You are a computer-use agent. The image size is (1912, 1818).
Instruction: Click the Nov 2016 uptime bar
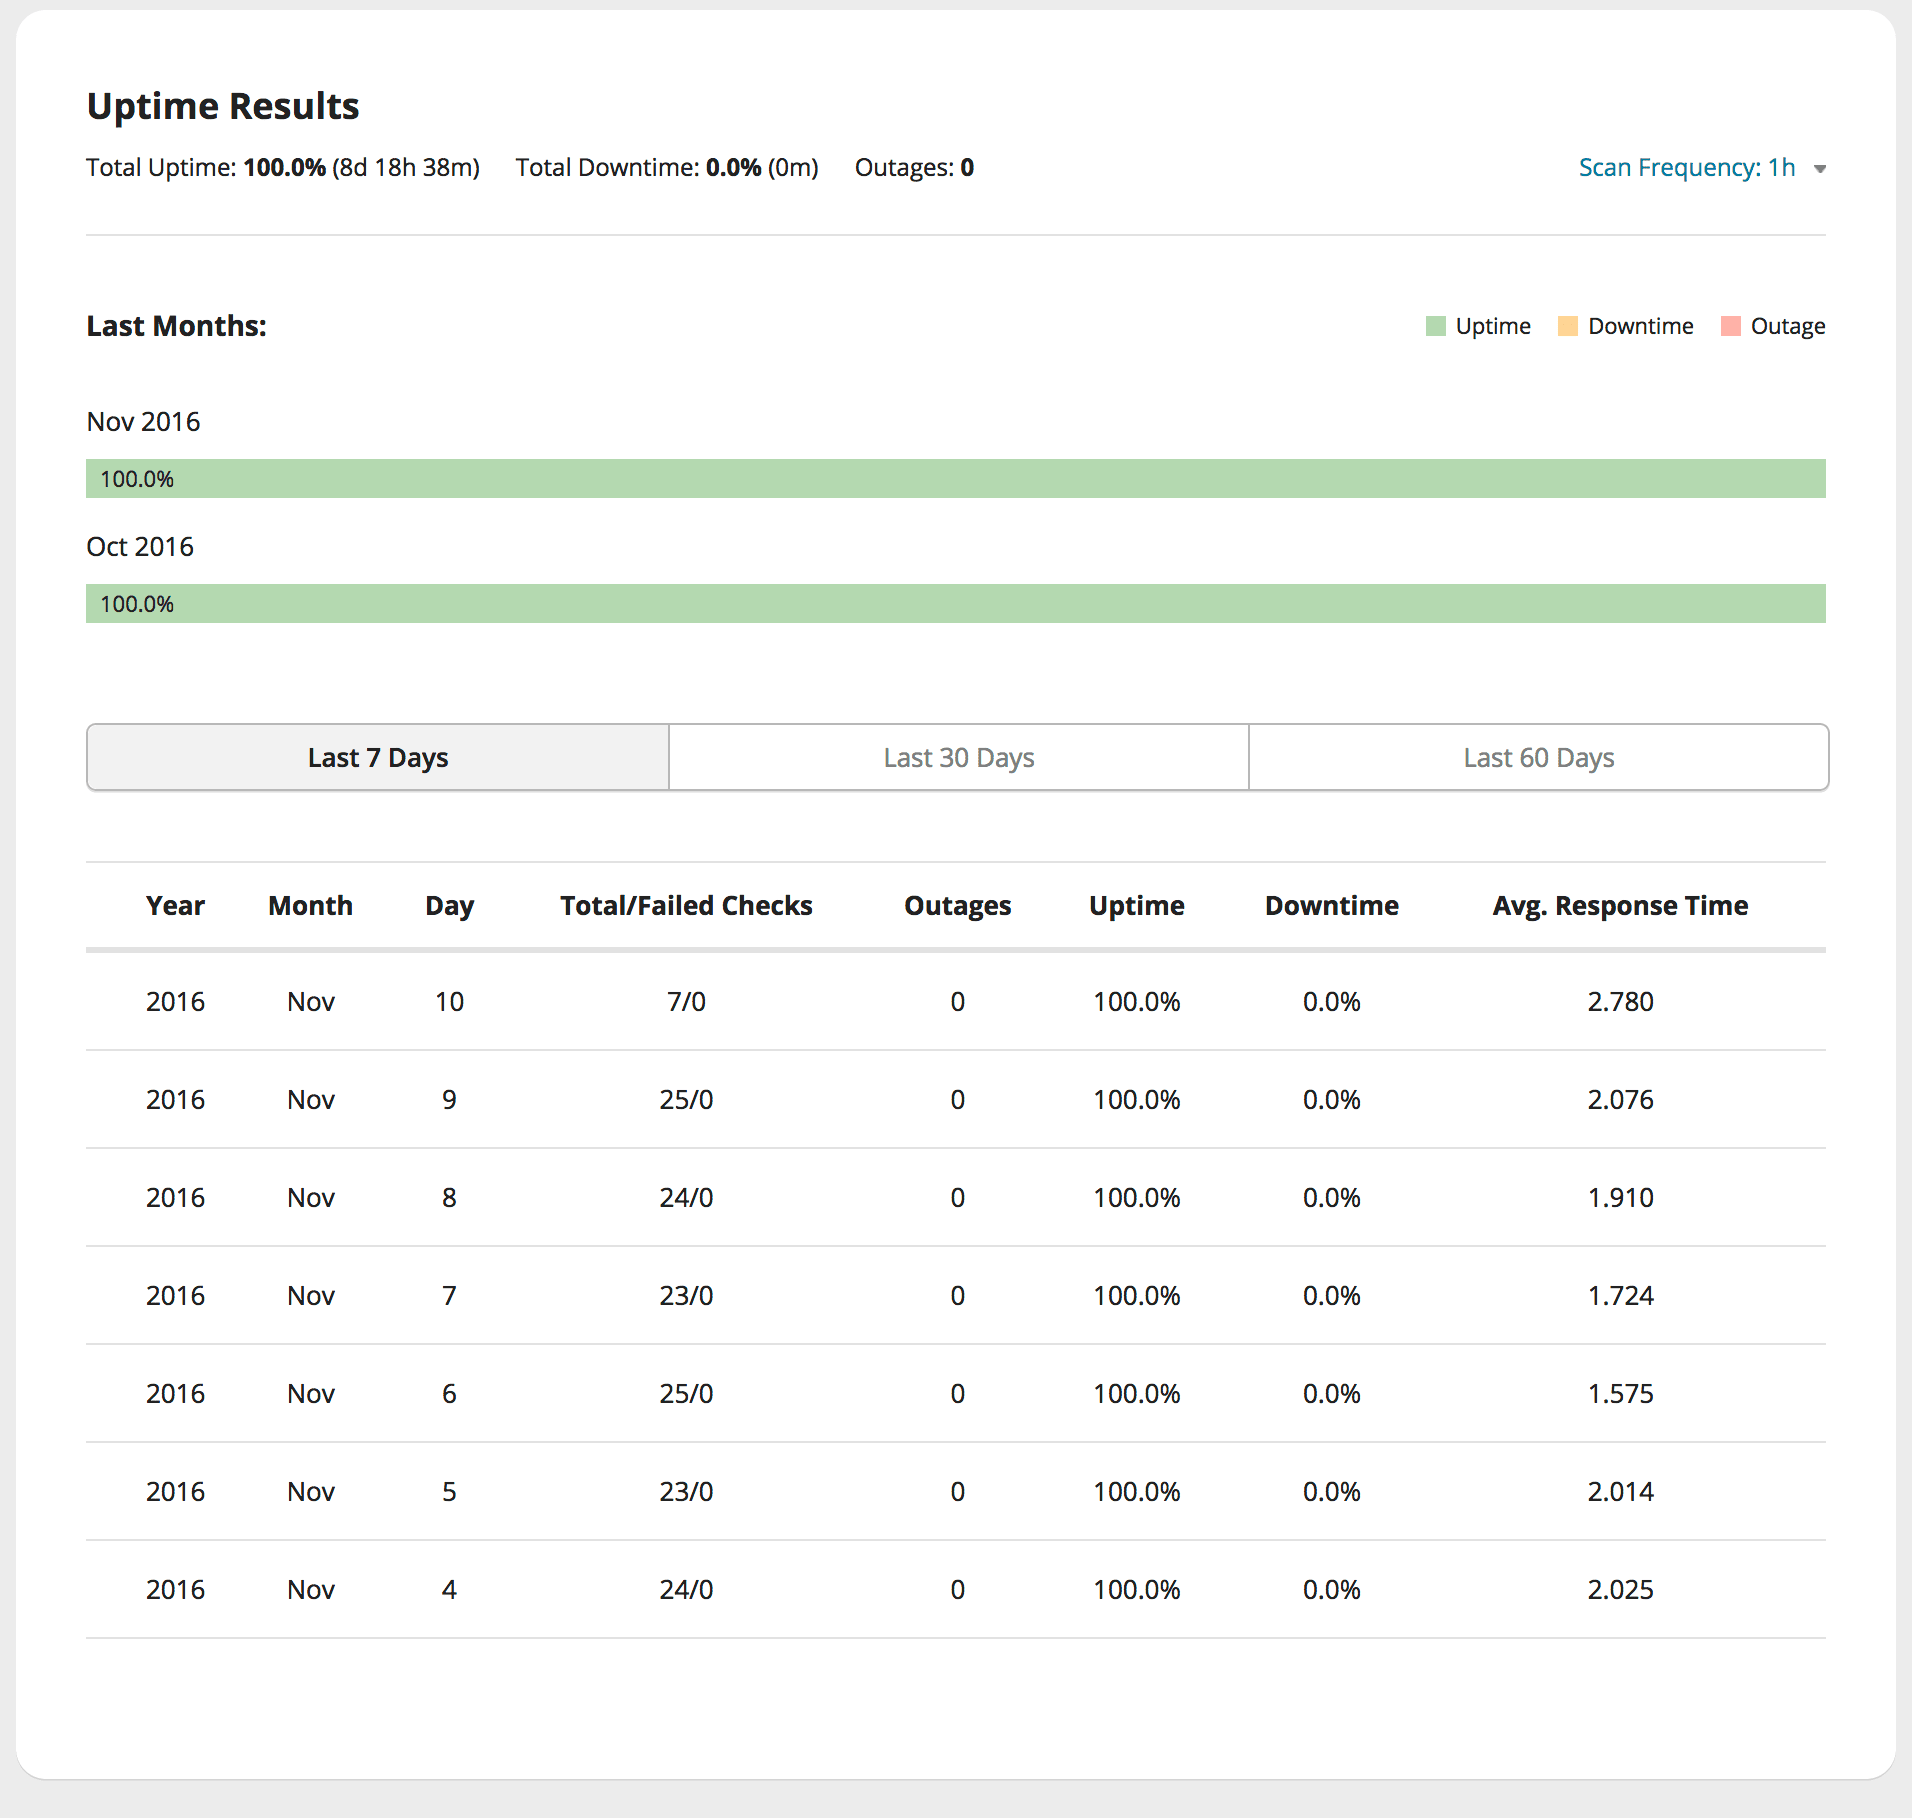click(956, 478)
